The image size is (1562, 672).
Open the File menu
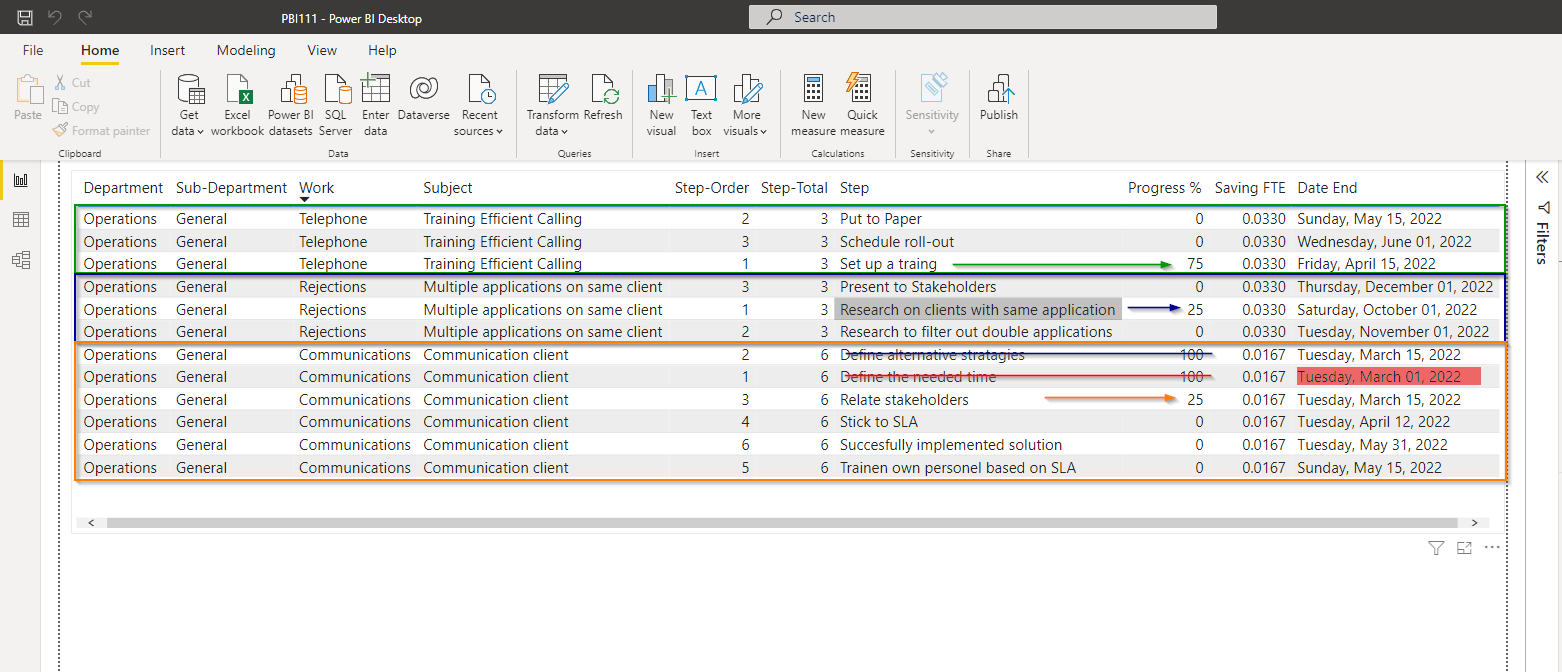pyautogui.click(x=33, y=50)
